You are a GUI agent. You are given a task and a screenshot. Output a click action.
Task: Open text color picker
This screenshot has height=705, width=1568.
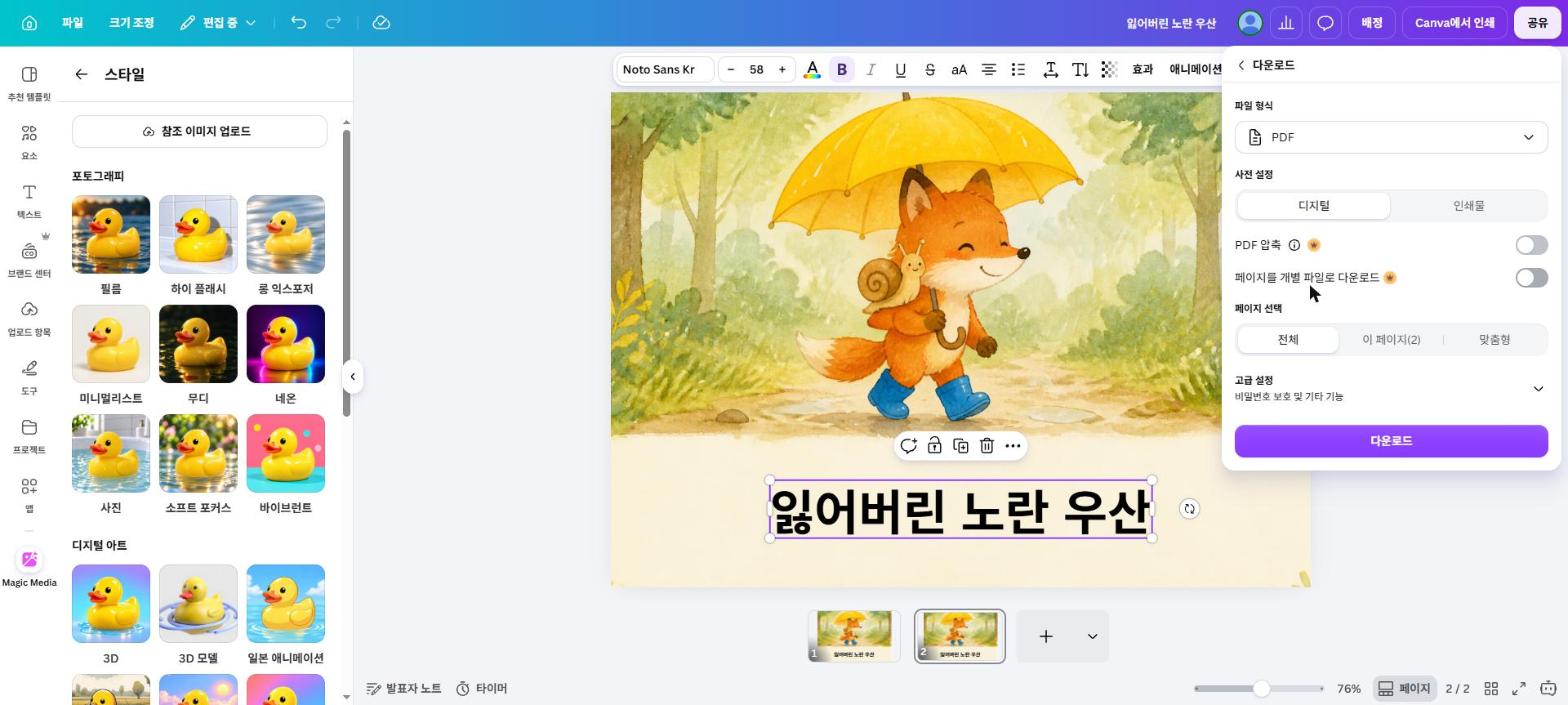tap(812, 69)
